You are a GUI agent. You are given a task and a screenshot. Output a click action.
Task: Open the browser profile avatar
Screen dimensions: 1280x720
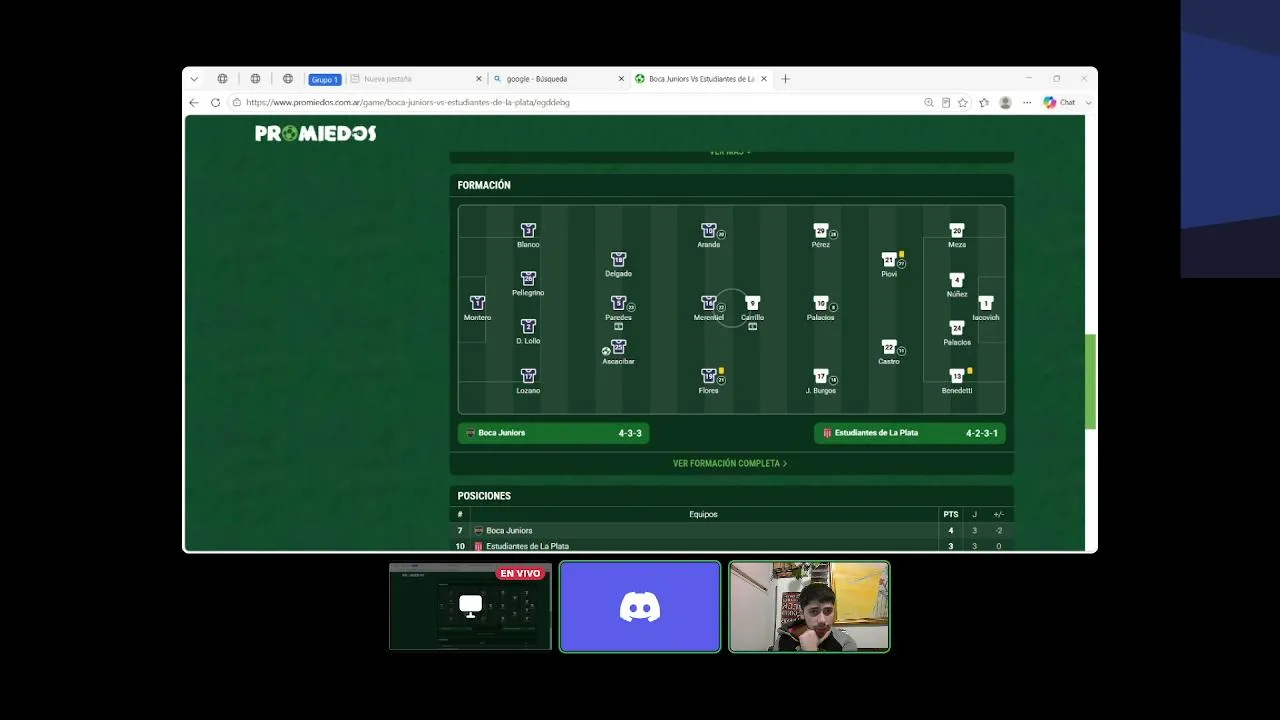(x=1005, y=102)
